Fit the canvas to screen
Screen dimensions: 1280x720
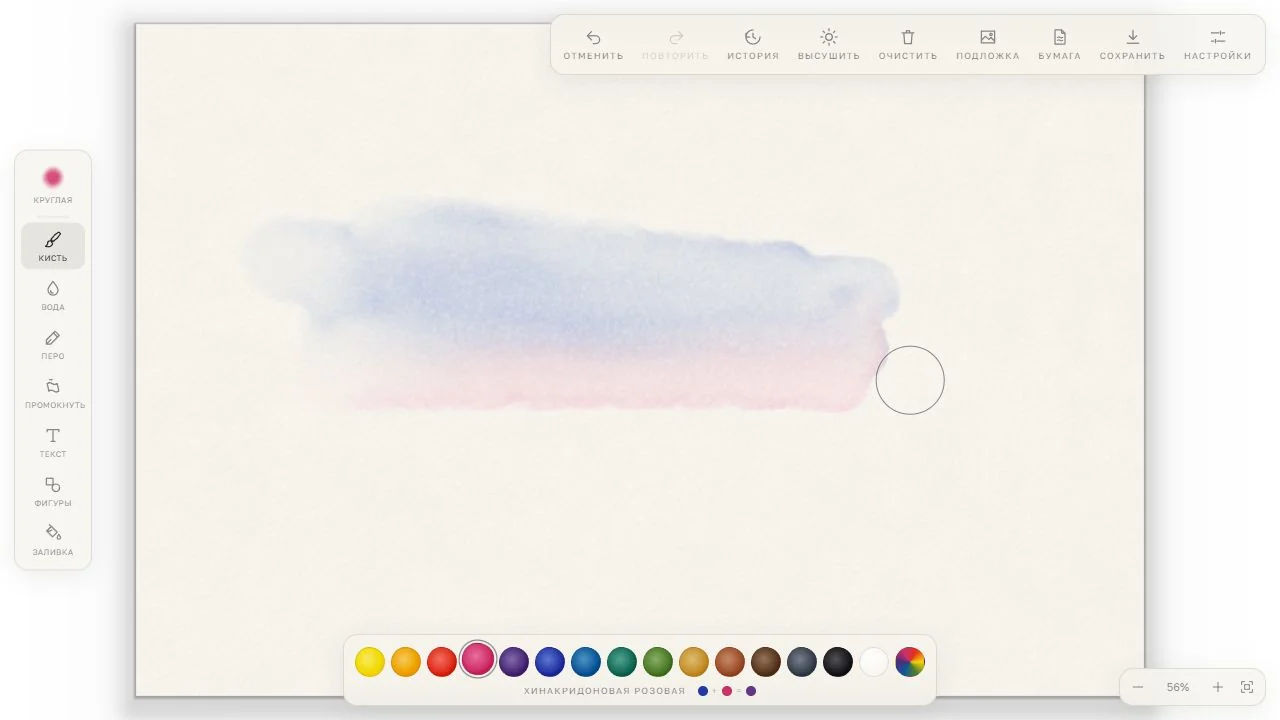(x=1247, y=687)
